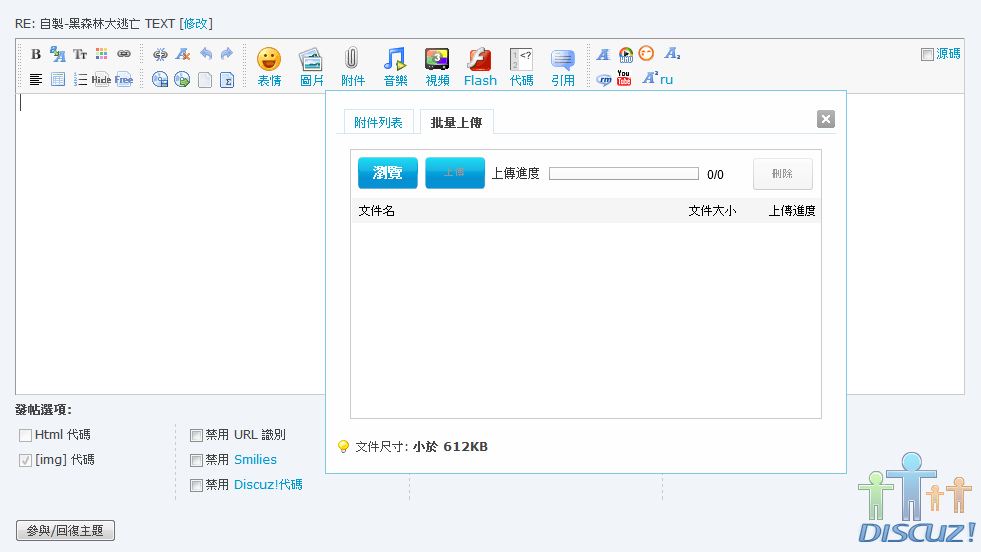Image resolution: width=981 pixels, height=552 pixels.
Task: Click the Undo arrow icon
Action: pos(206,54)
